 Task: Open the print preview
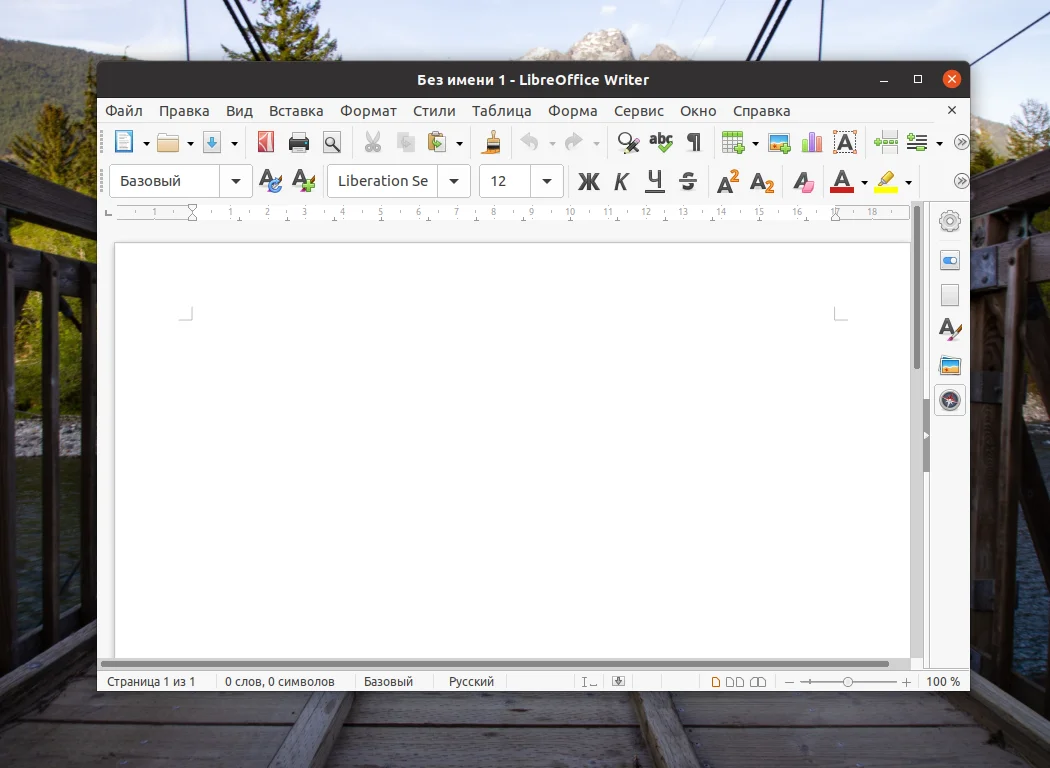330,142
